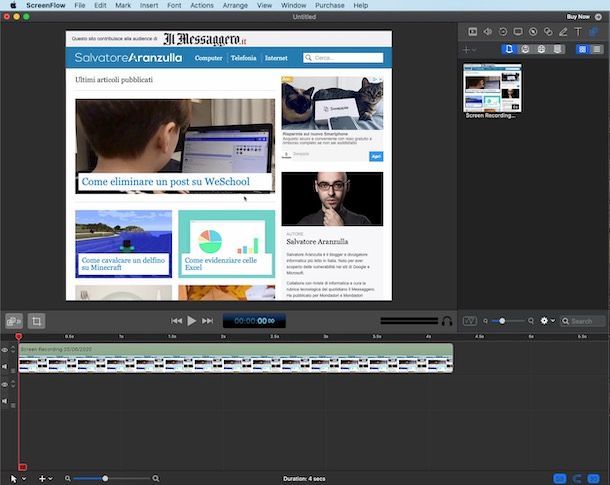Click the waveform display button
The height and width of the screenshot is (485, 610).
tap(470, 321)
